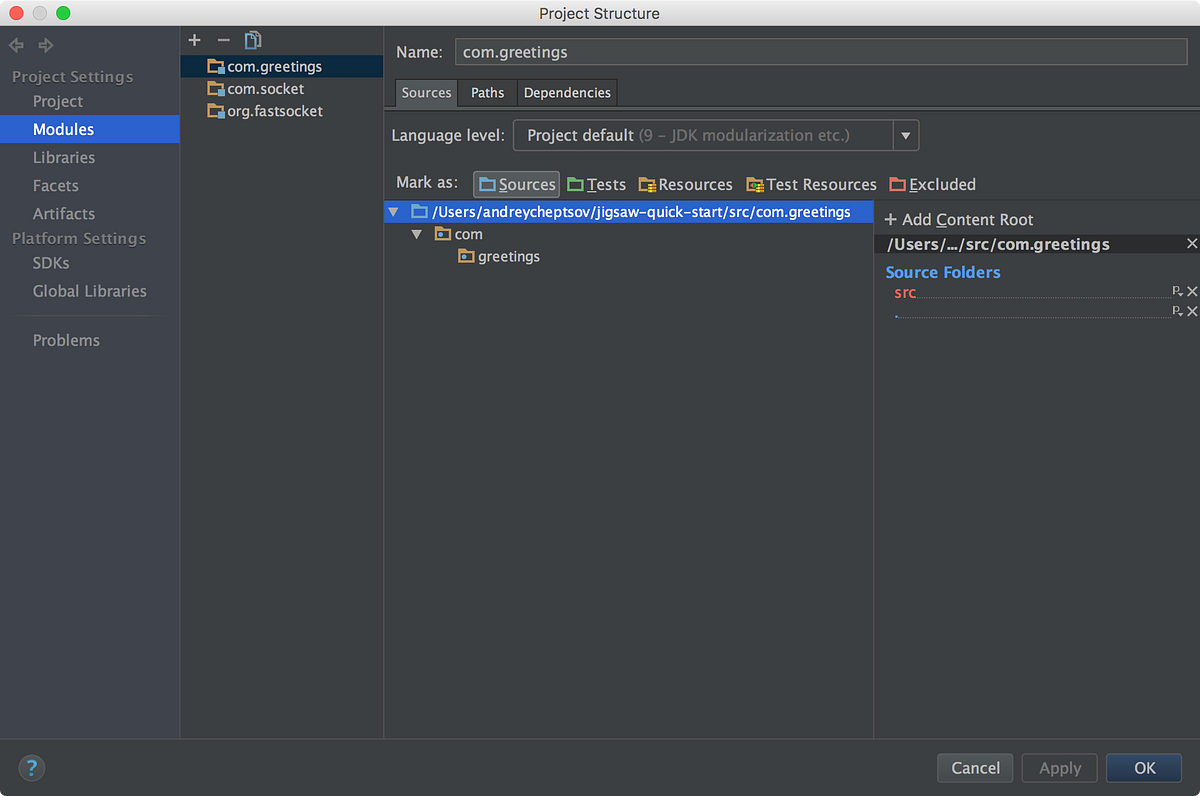
Task: Toggle Tests marking for selected folder
Action: coord(596,184)
